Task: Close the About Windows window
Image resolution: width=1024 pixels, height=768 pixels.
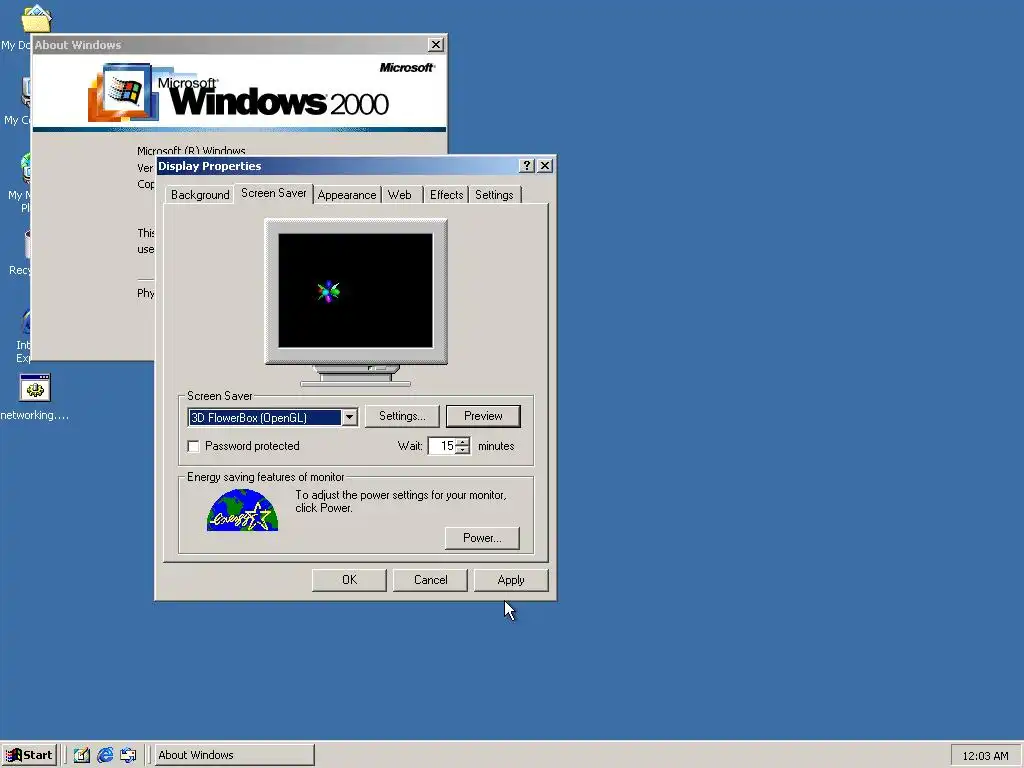Action: [x=436, y=44]
